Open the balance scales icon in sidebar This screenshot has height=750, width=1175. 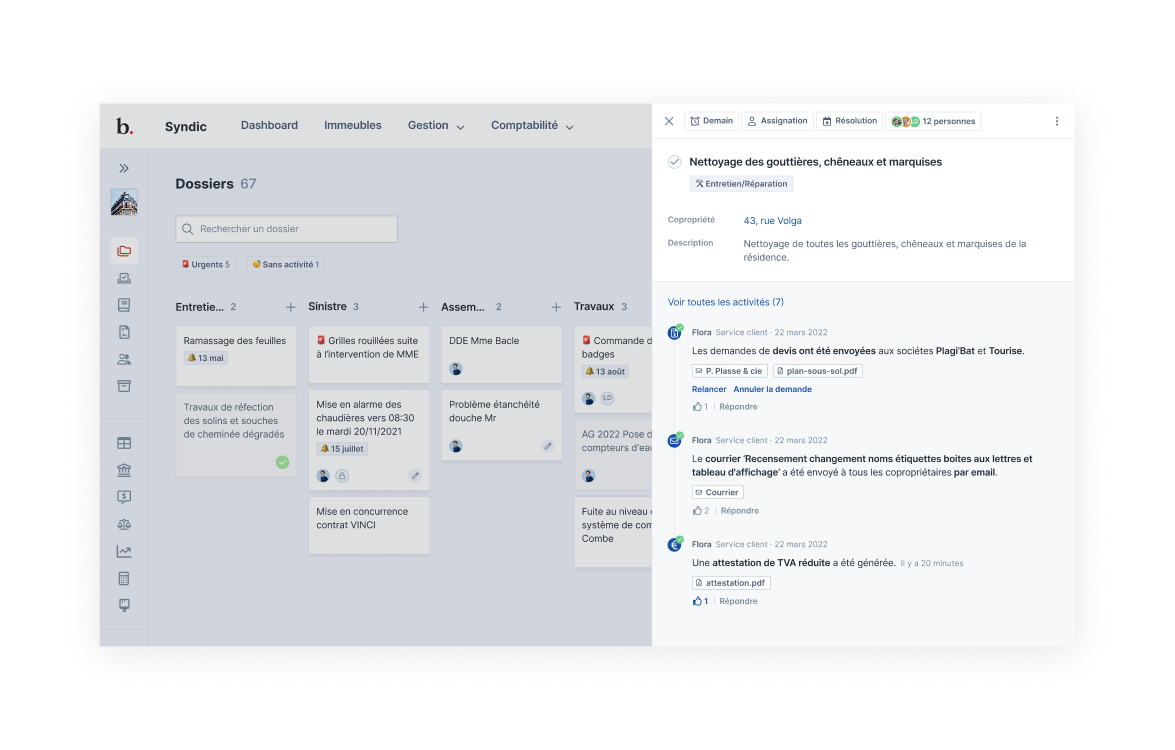click(124, 524)
